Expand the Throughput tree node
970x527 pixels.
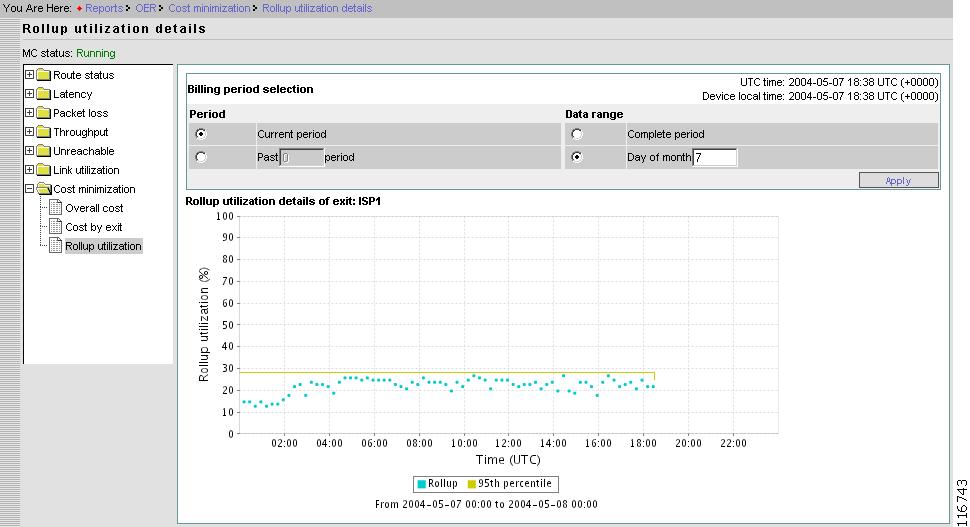point(29,132)
